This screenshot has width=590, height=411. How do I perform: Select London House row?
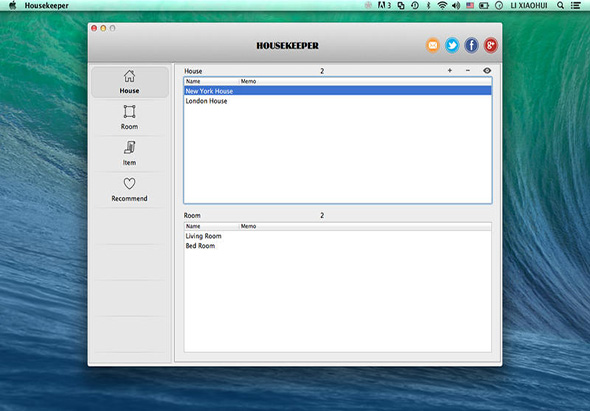point(338,101)
